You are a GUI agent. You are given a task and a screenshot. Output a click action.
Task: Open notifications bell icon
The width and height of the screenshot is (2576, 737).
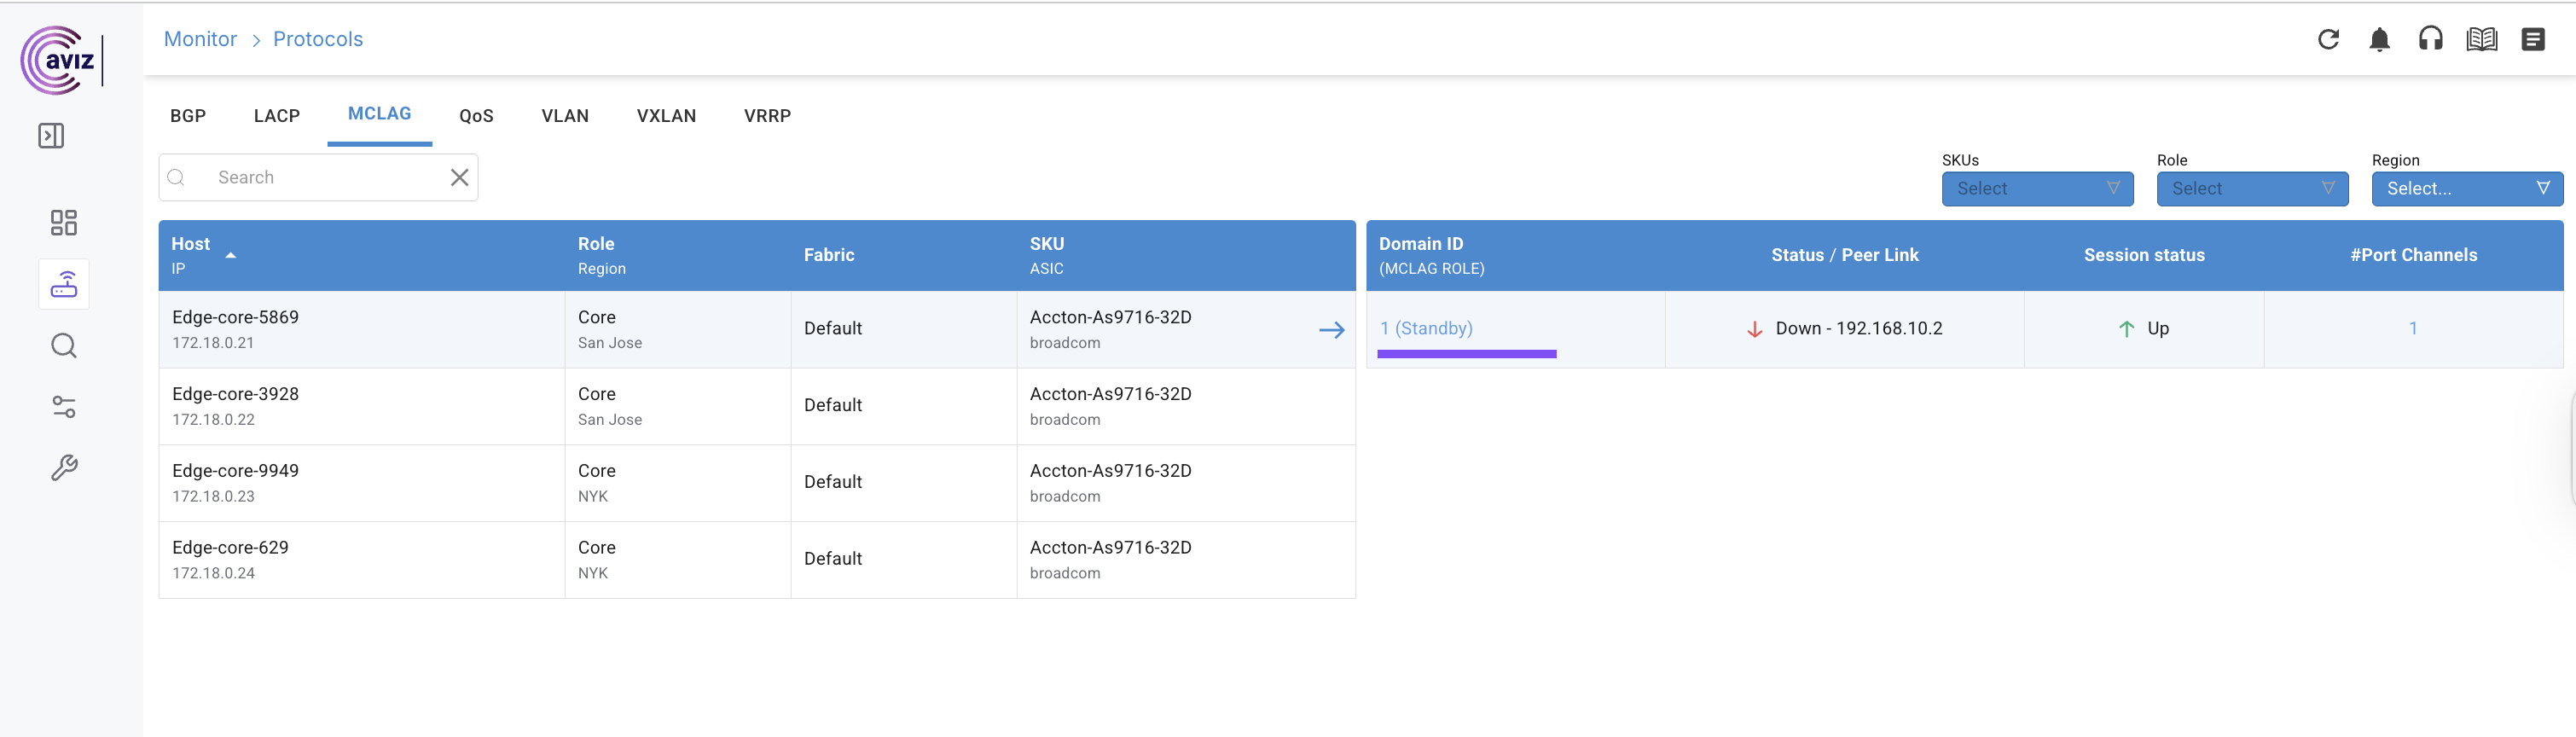[x=2379, y=39]
